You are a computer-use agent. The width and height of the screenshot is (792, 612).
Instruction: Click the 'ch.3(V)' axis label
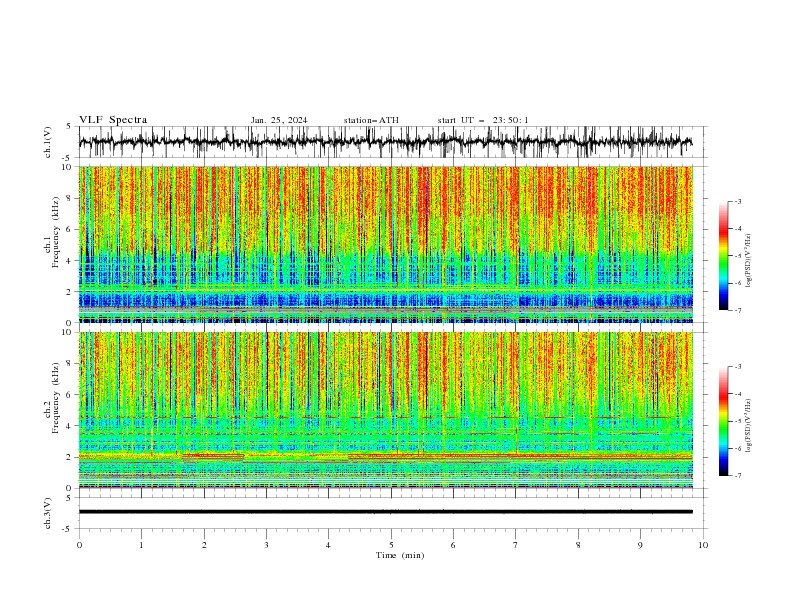tap(48, 513)
